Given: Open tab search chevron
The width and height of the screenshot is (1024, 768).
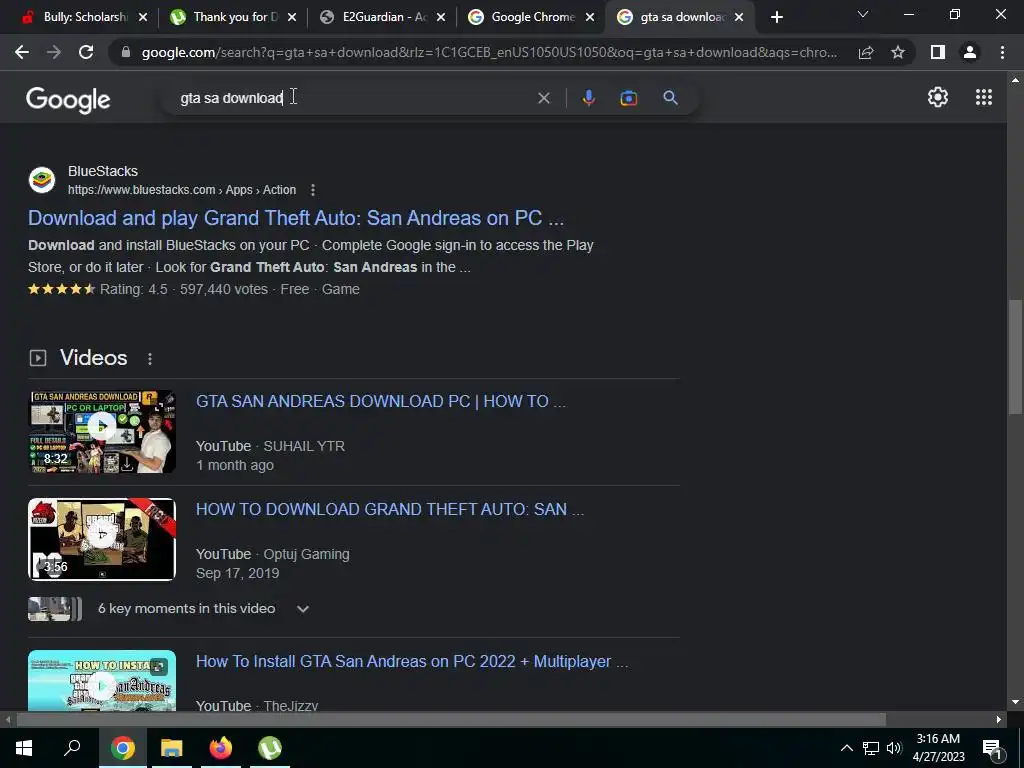Looking at the screenshot, I should 863,14.
